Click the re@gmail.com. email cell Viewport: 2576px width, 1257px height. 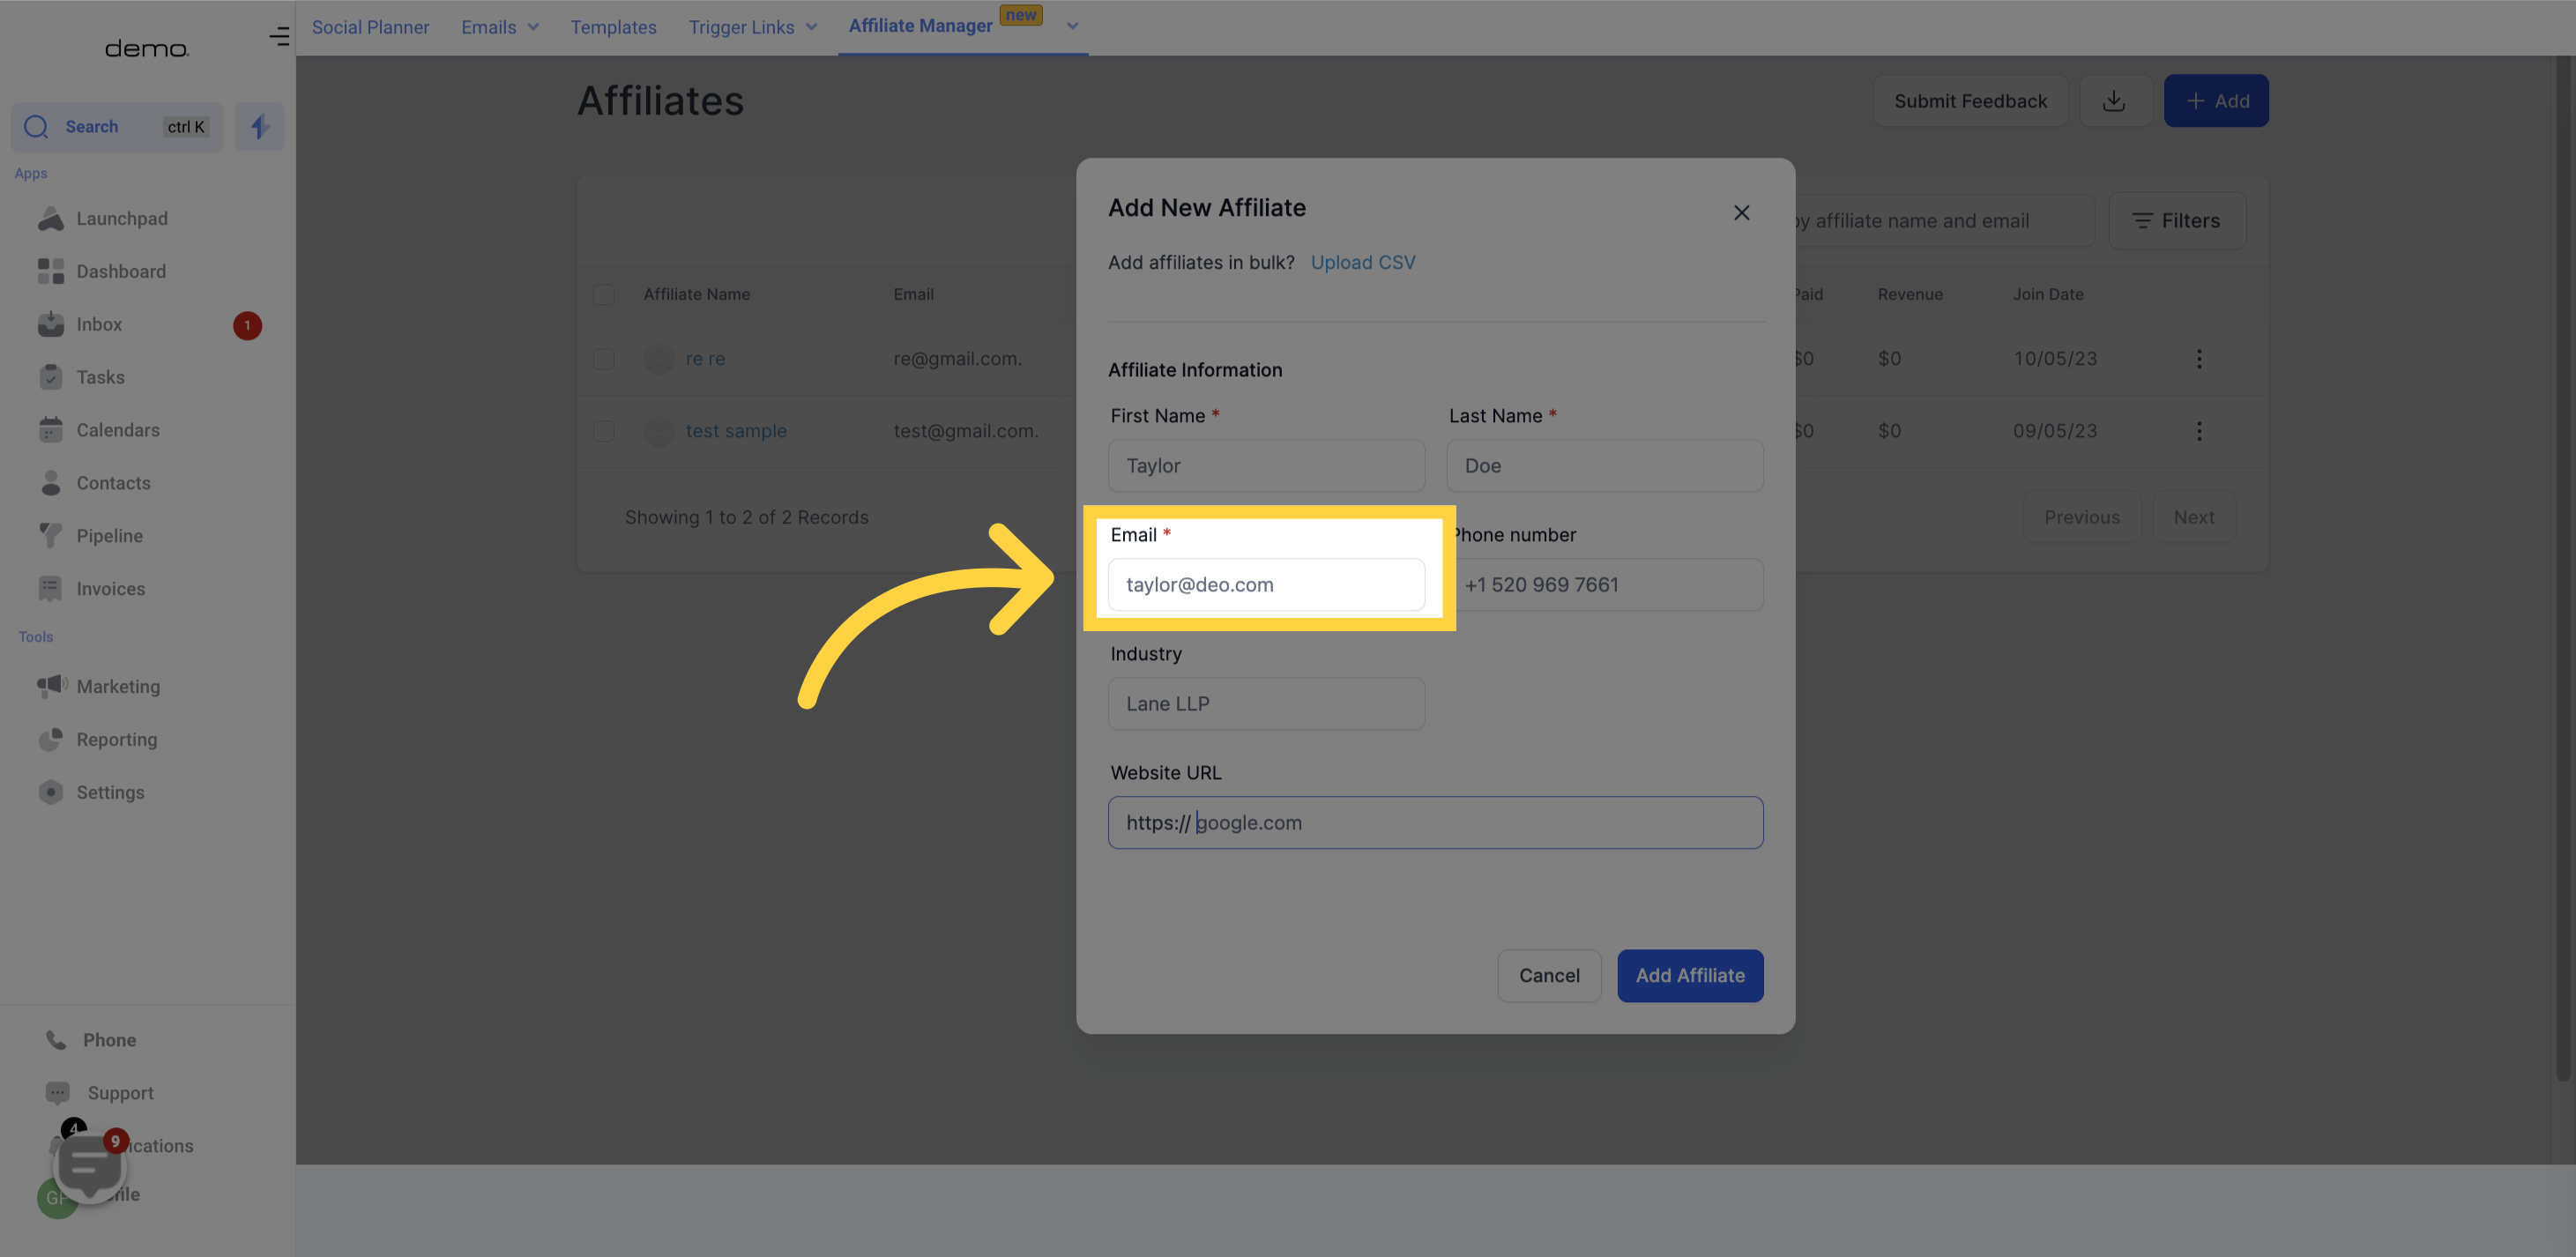(957, 359)
